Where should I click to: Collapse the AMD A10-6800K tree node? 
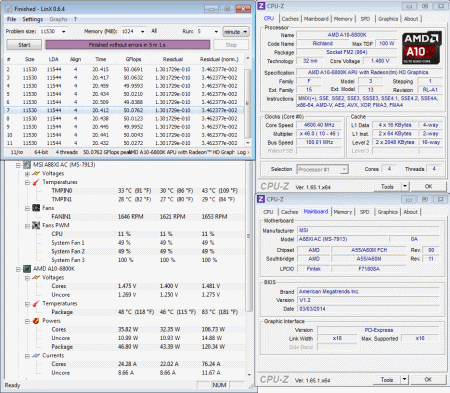18,269
